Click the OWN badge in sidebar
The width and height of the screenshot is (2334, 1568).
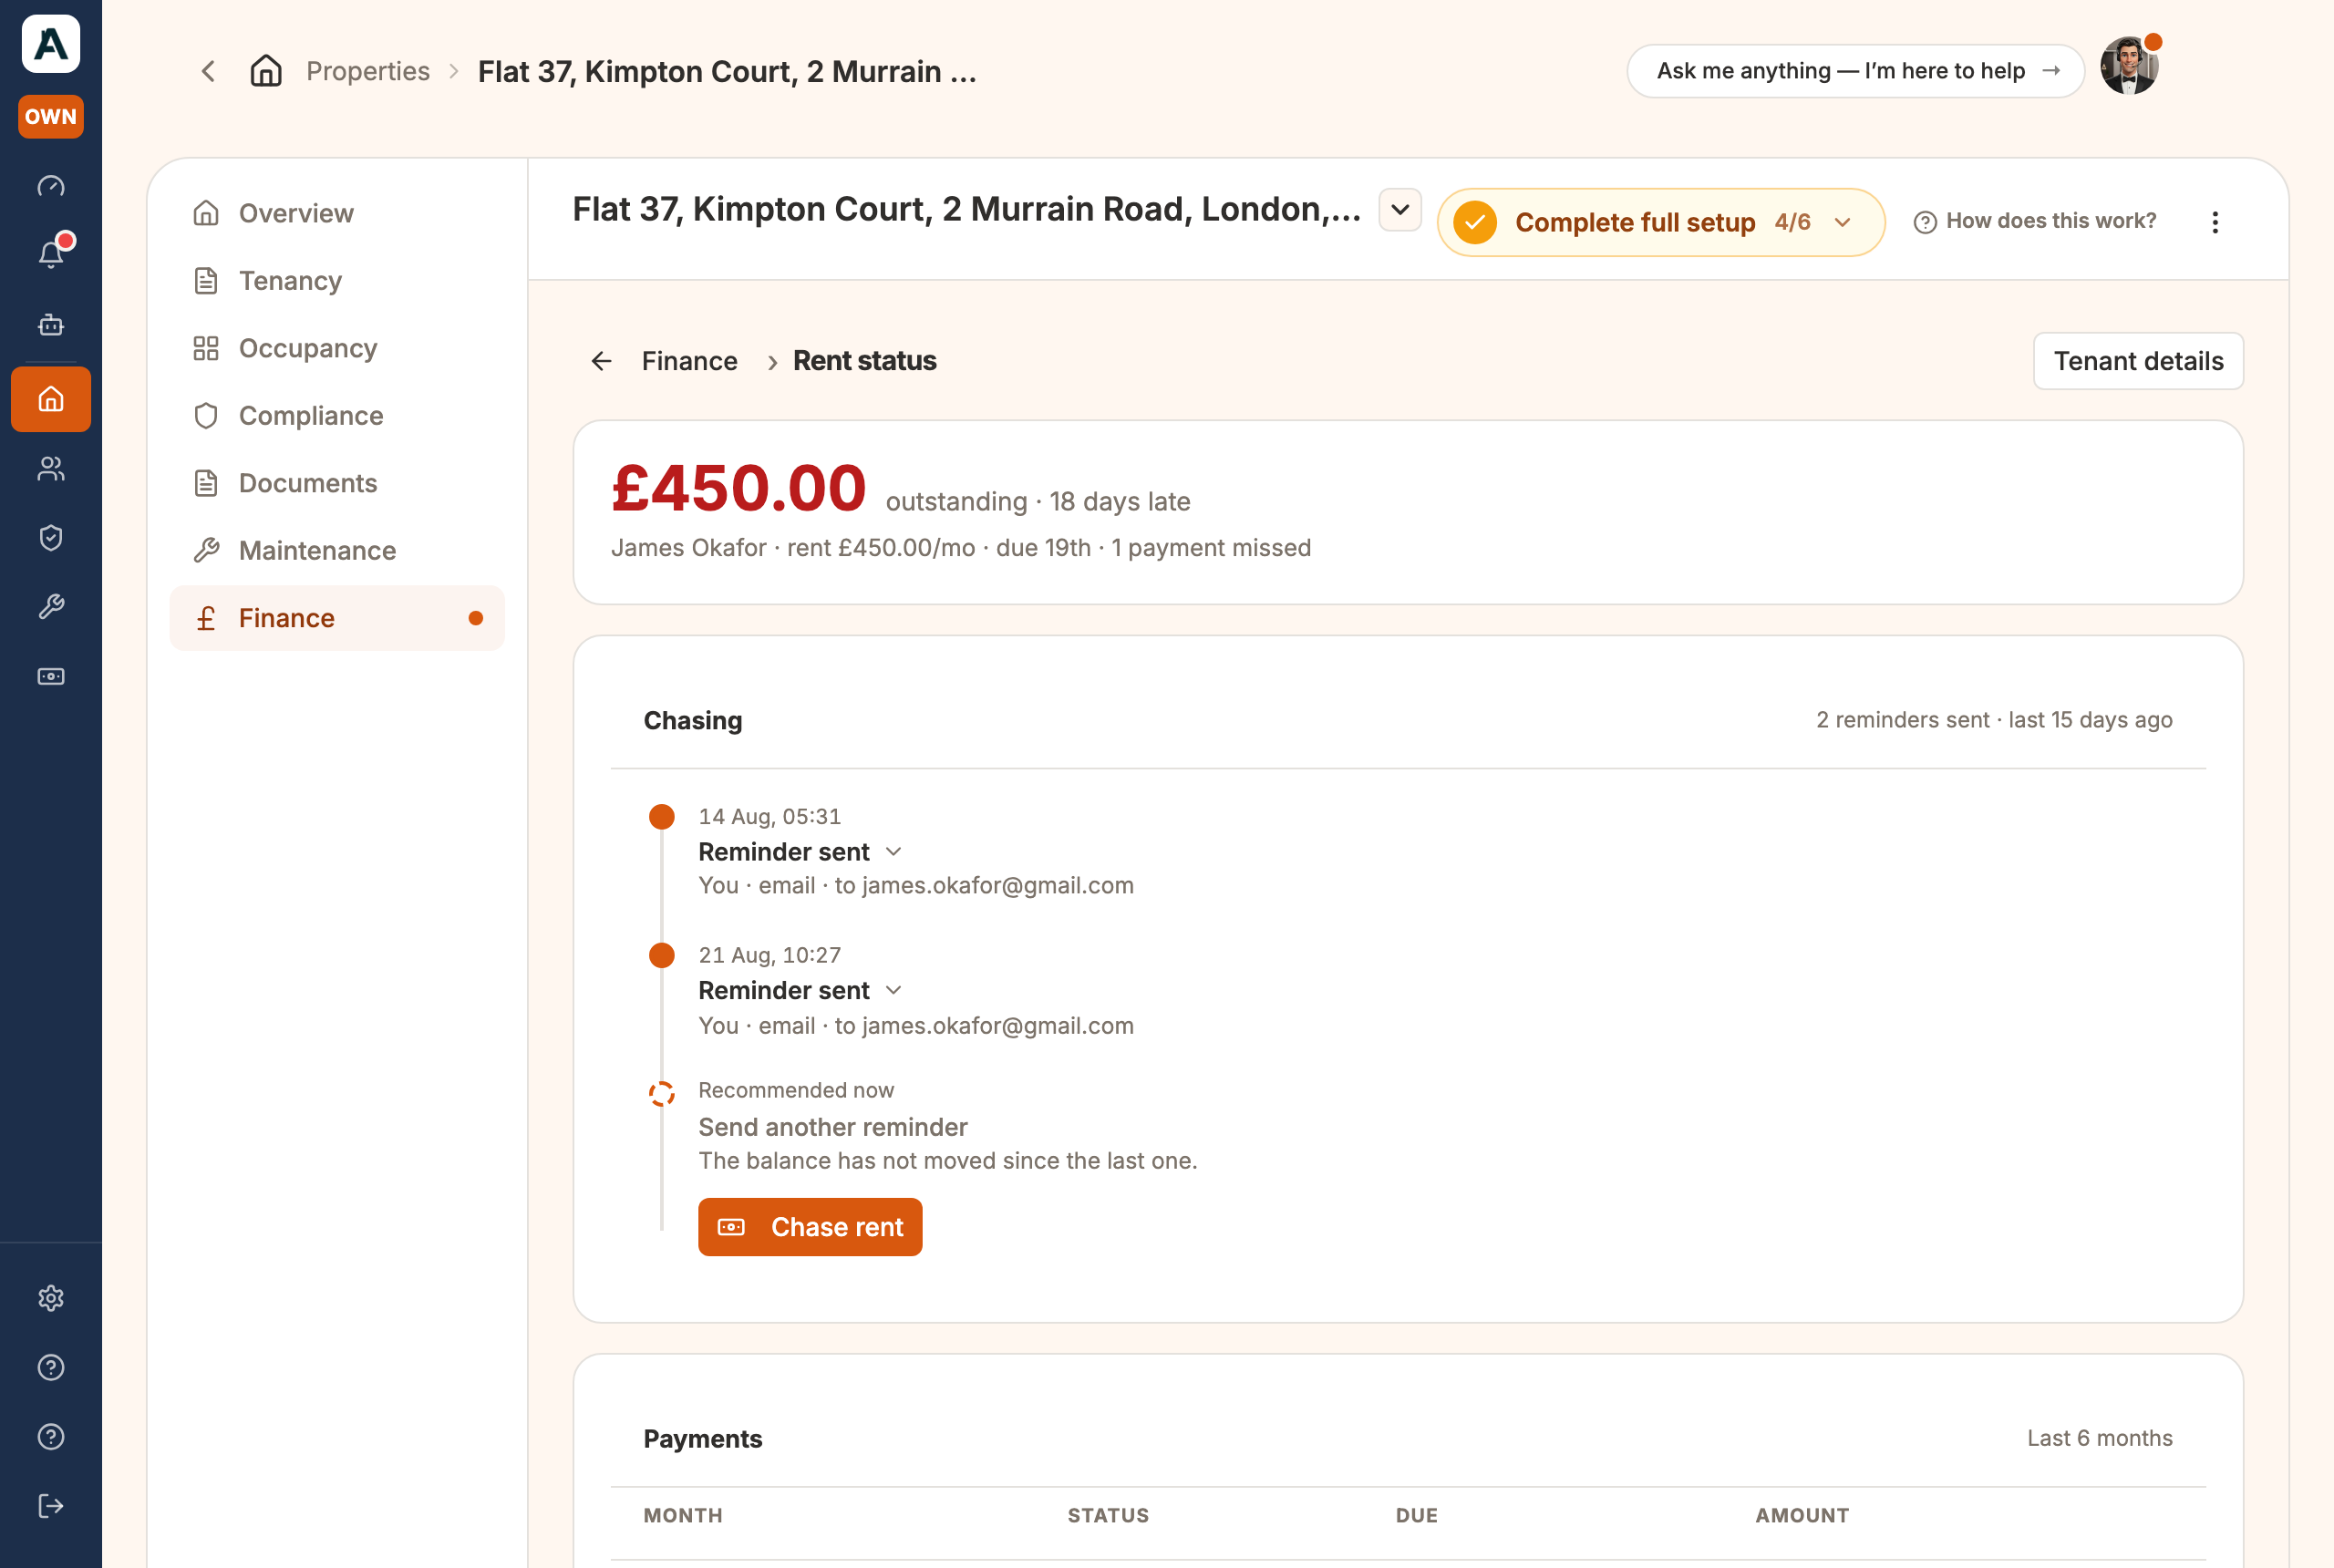(x=51, y=116)
